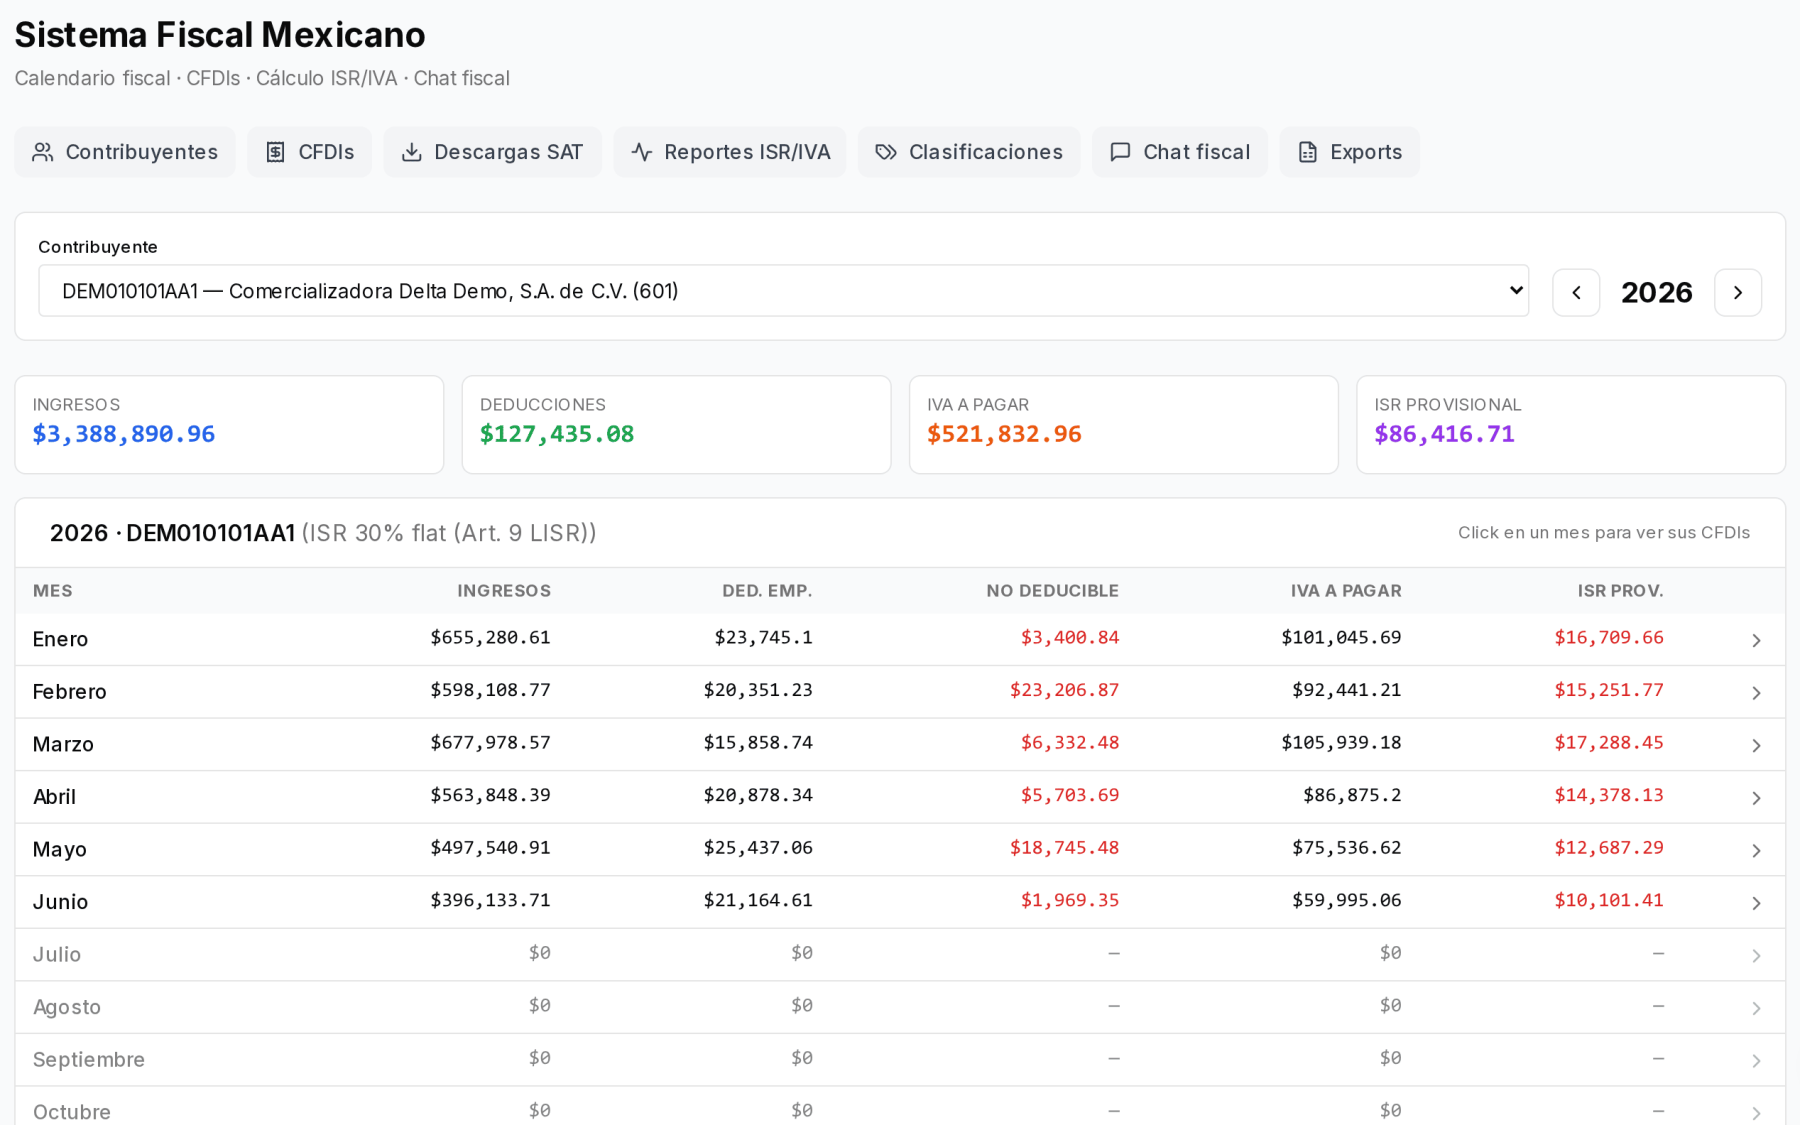Expand Enero row chevron
This screenshot has height=1125, width=1800.
[1756, 640]
